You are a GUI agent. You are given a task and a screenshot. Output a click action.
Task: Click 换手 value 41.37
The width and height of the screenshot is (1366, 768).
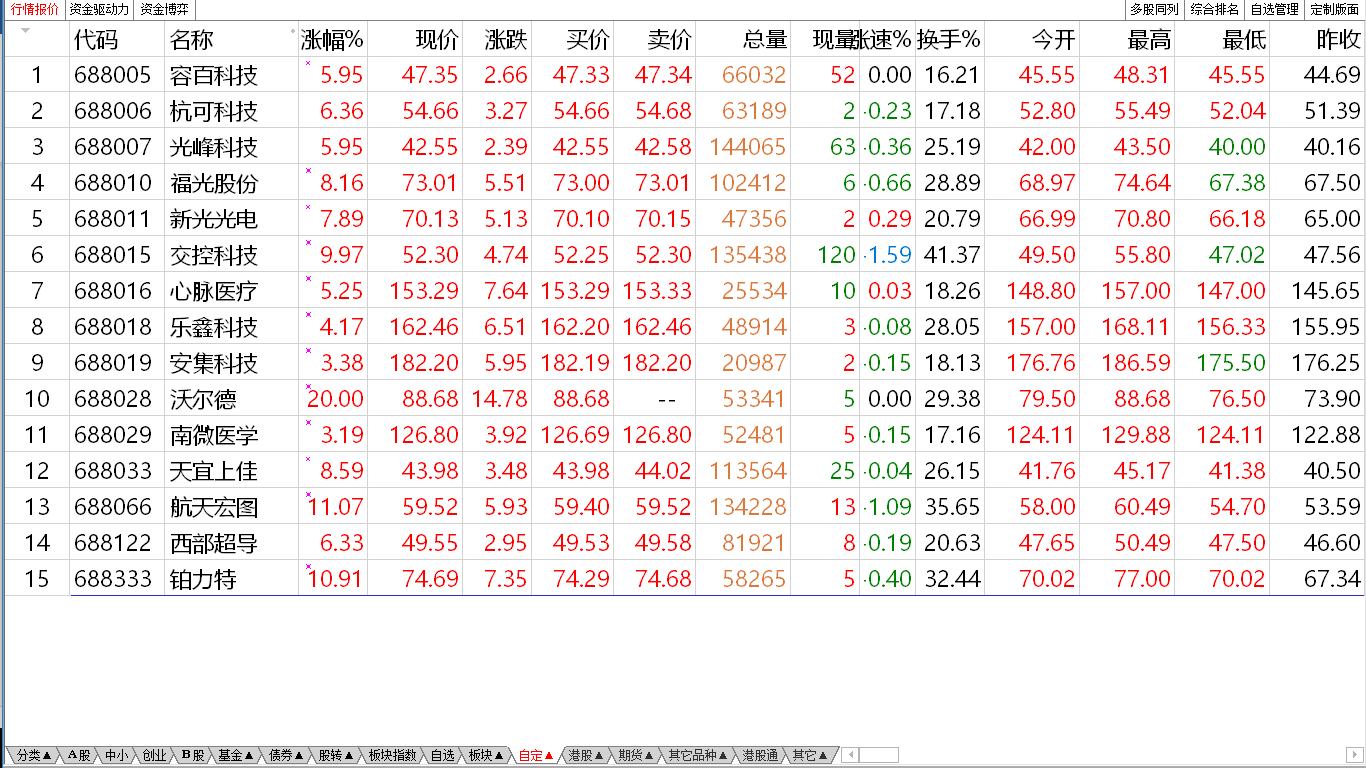pos(952,255)
